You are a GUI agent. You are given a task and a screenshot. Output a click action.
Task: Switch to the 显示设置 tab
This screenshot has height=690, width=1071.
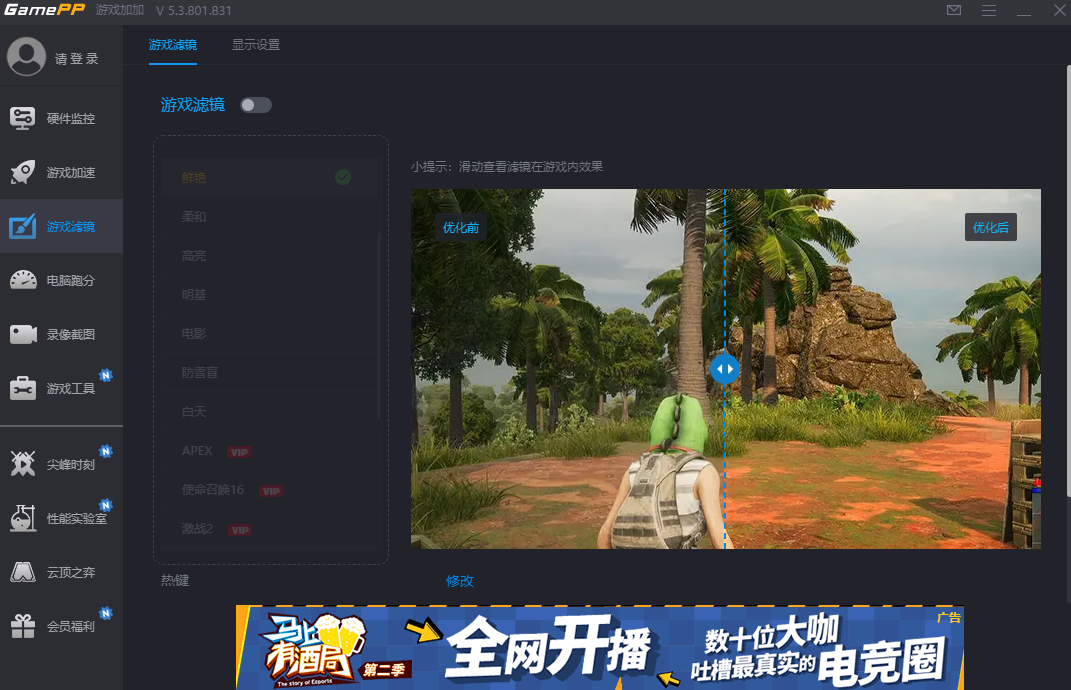256,44
